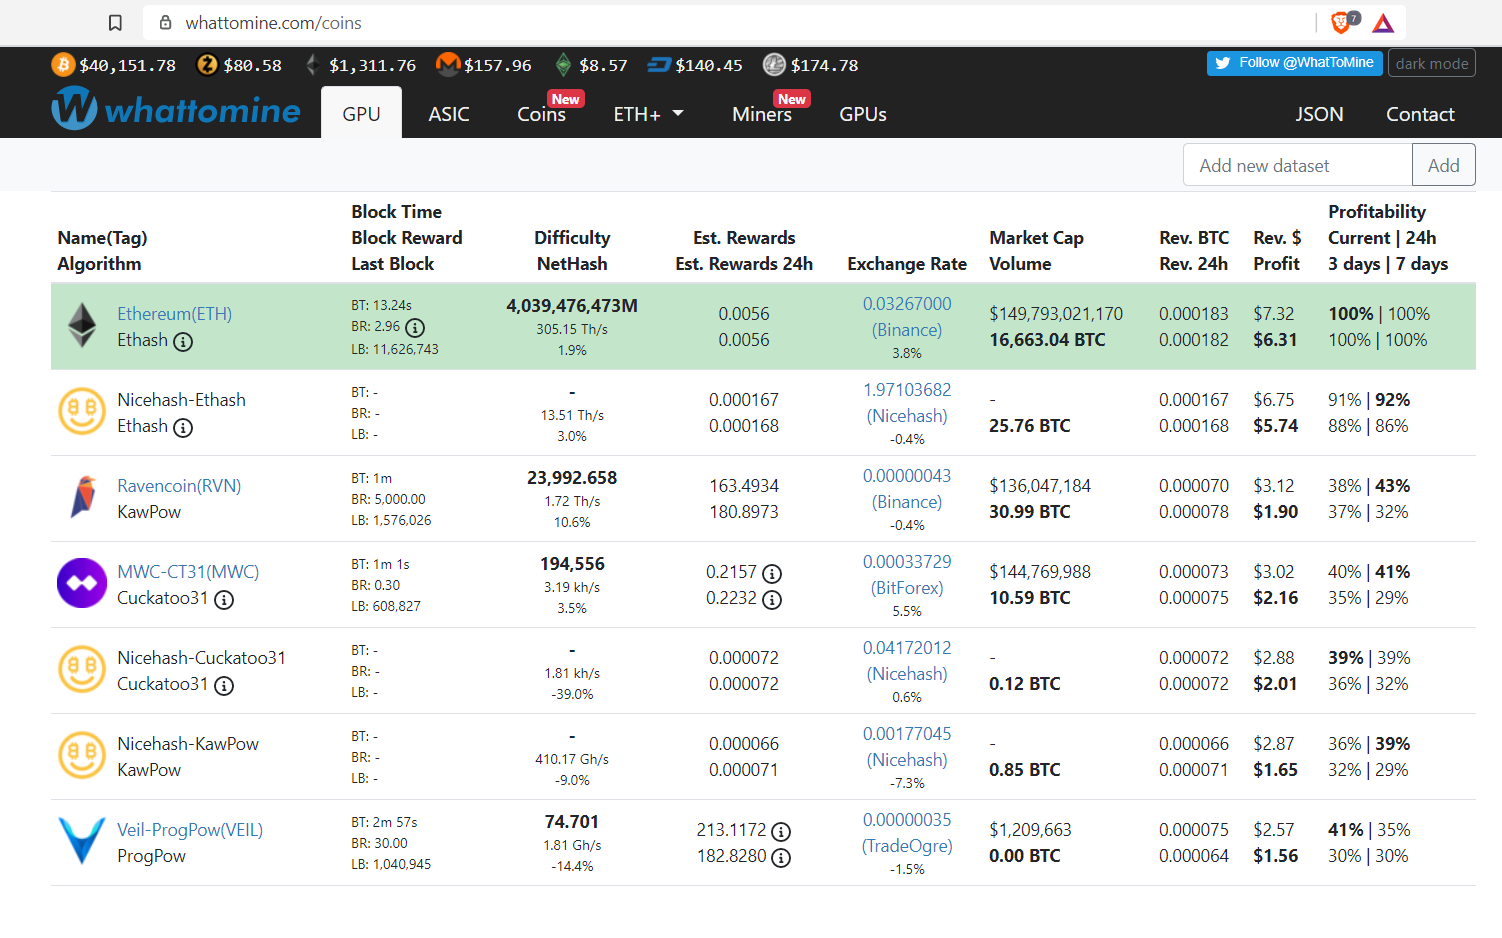
Task: Click the browser address bar URL
Action: tap(273, 22)
